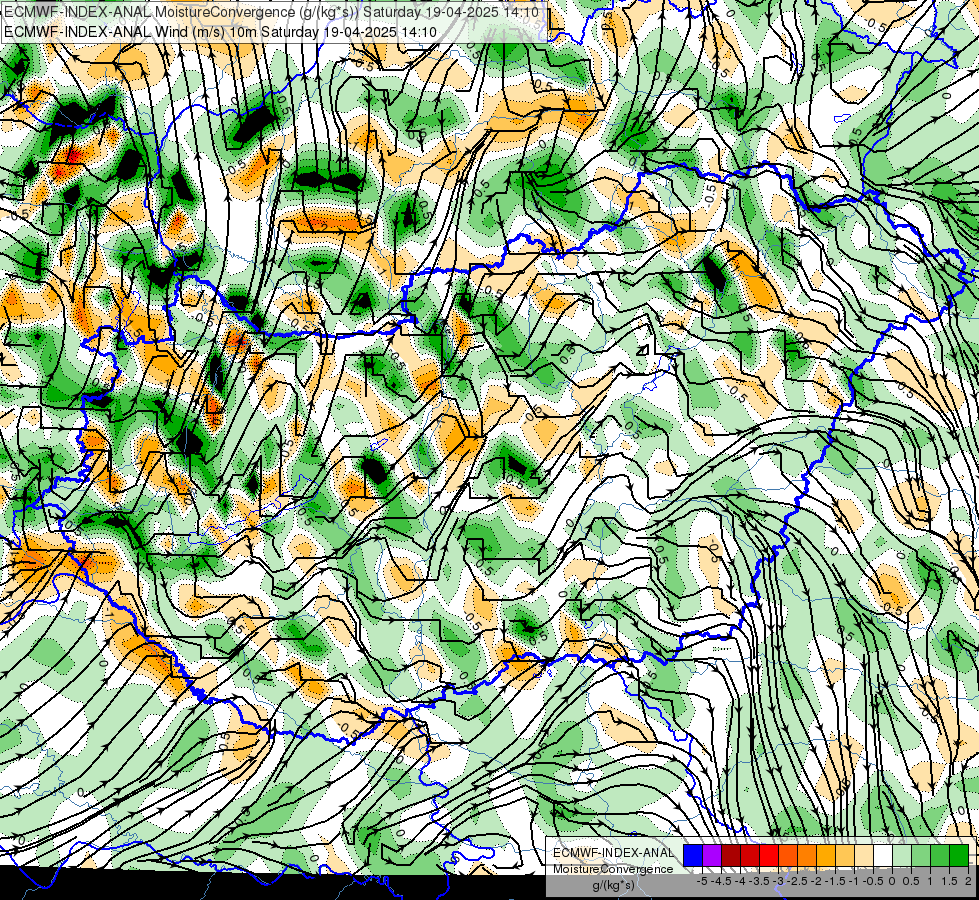
Task: Click the darkest green legend swatch
Action: pos(959,856)
